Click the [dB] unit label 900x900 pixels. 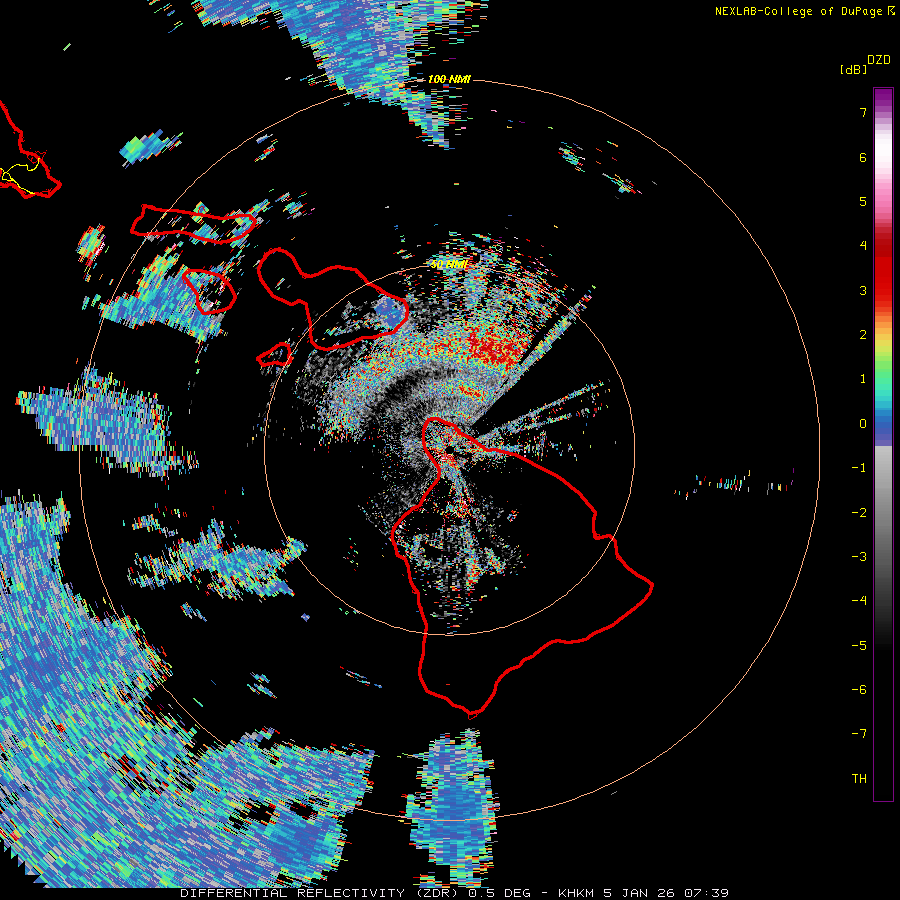[x=853, y=69]
